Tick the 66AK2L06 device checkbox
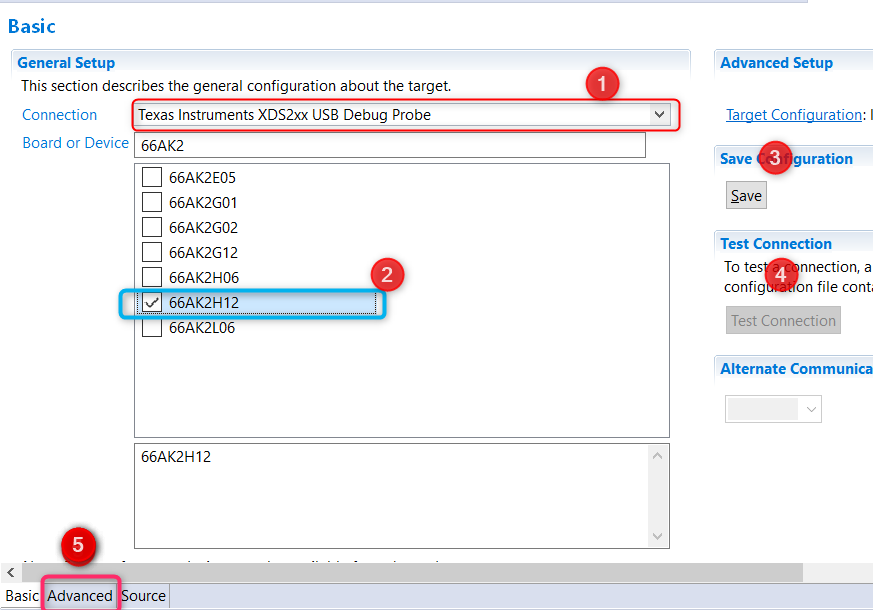 151,328
